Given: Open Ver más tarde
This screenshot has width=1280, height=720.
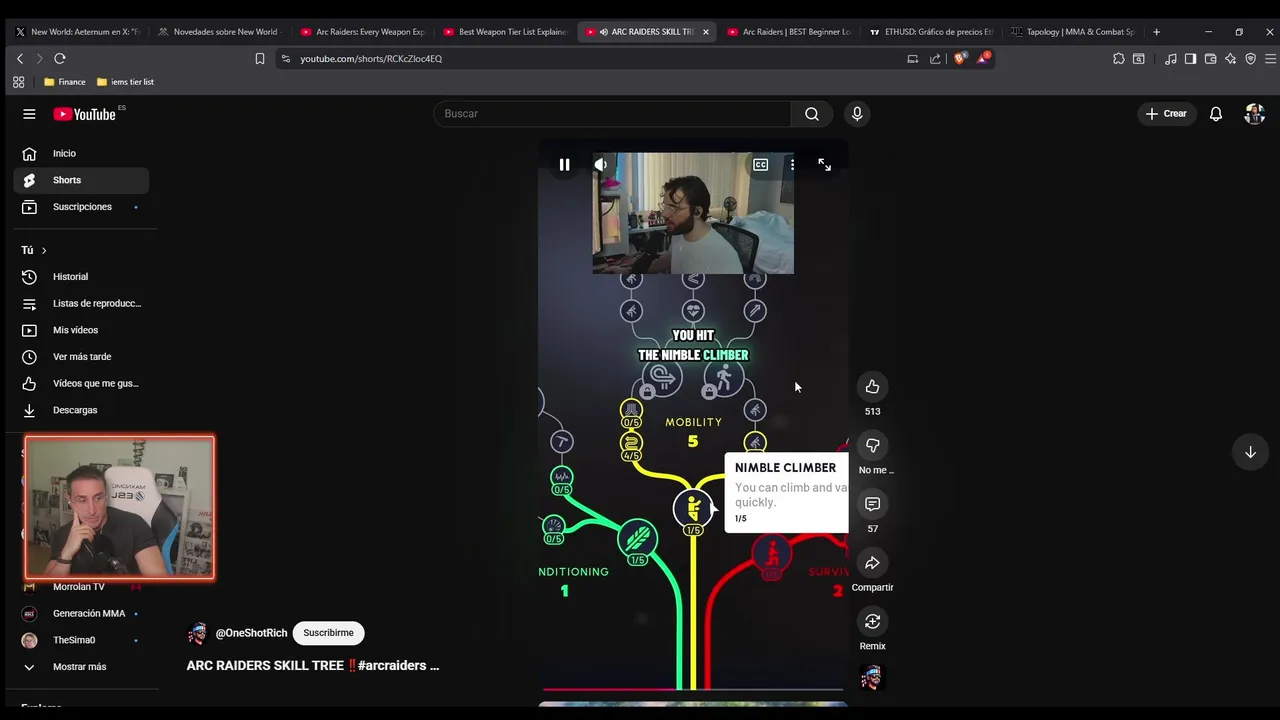Looking at the screenshot, I should [x=81, y=357].
